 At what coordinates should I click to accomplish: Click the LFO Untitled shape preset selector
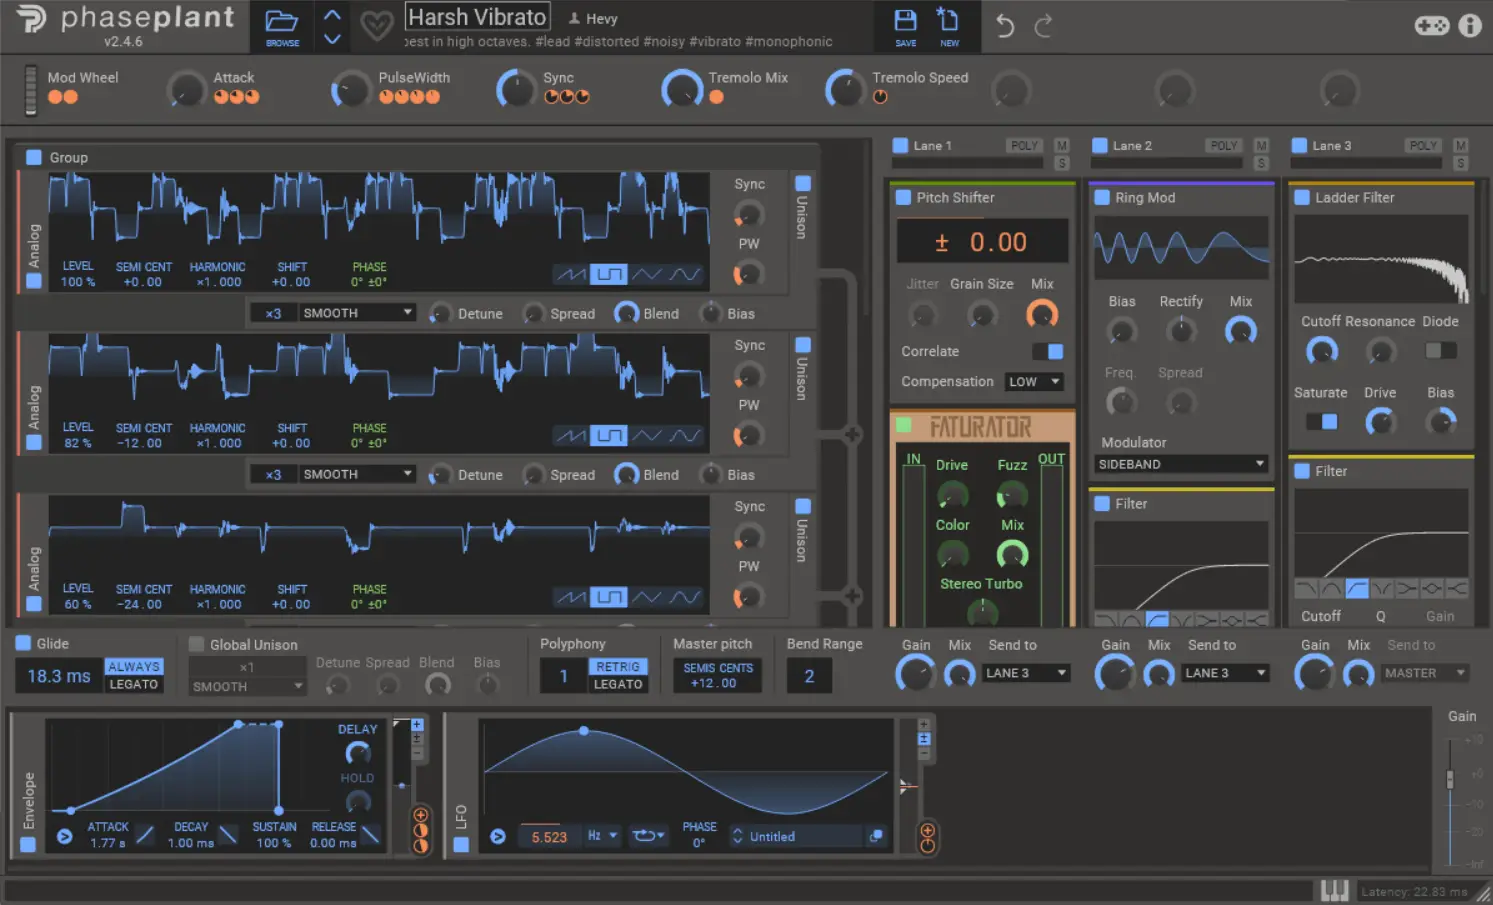coord(796,836)
